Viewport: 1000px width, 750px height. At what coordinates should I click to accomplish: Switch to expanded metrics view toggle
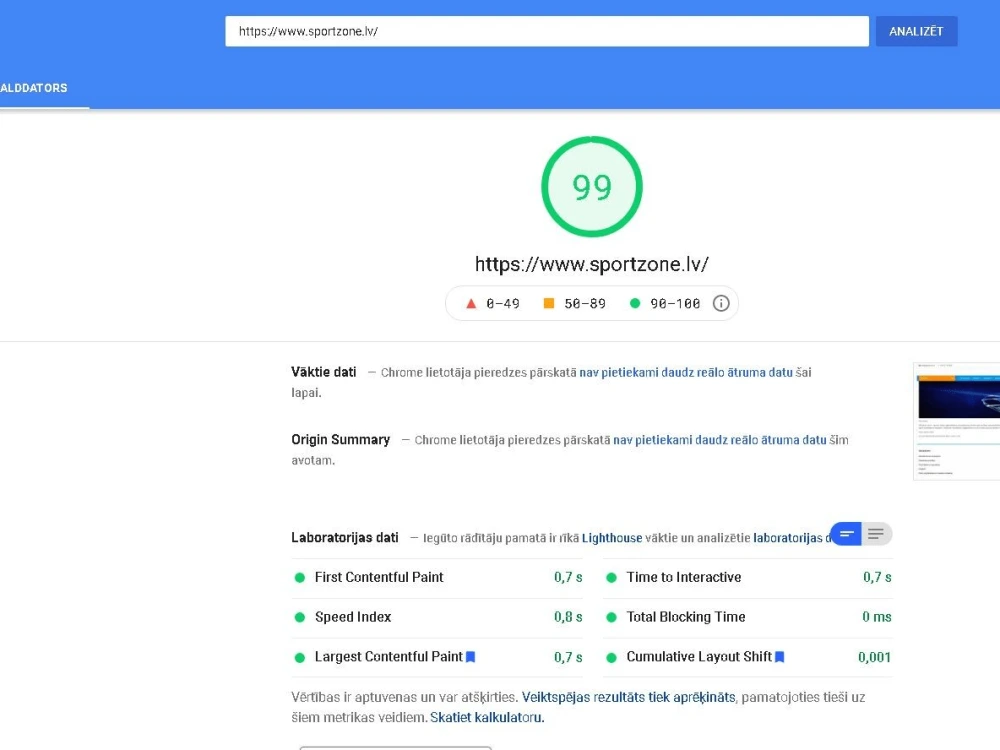coord(876,534)
